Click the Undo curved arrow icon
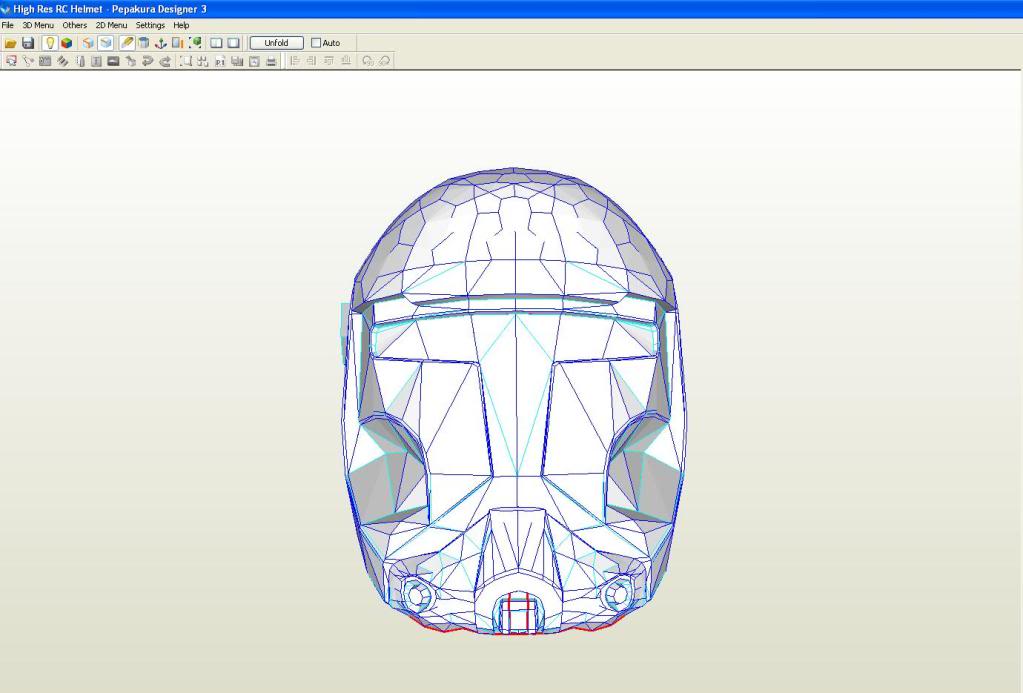This screenshot has width=1023, height=693. pos(147,61)
